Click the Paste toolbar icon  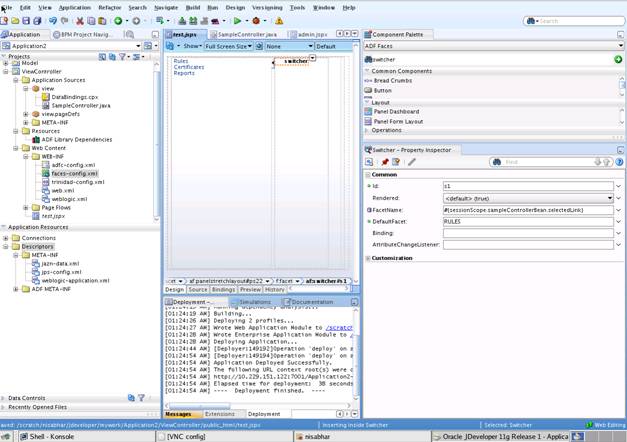coord(102,21)
